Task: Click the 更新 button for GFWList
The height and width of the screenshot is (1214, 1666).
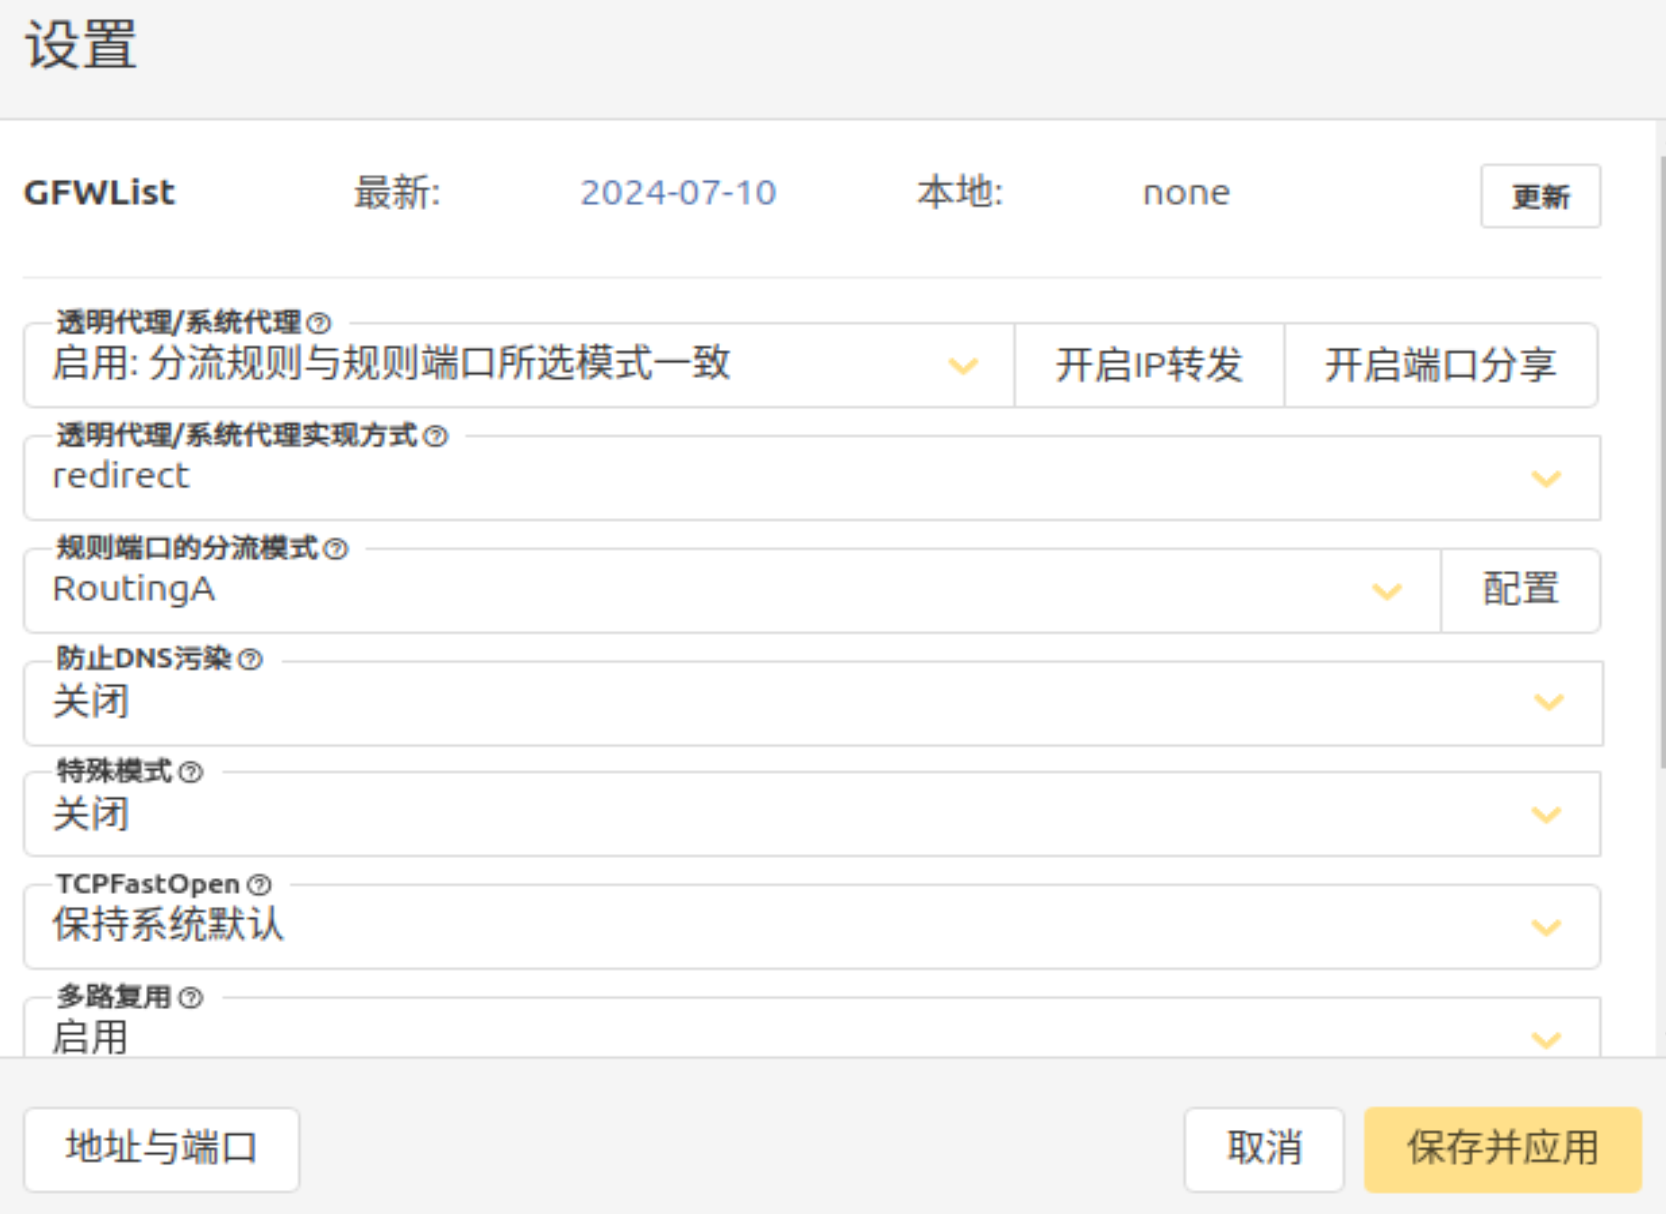Action: pyautogui.click(x=1541, y=196)
